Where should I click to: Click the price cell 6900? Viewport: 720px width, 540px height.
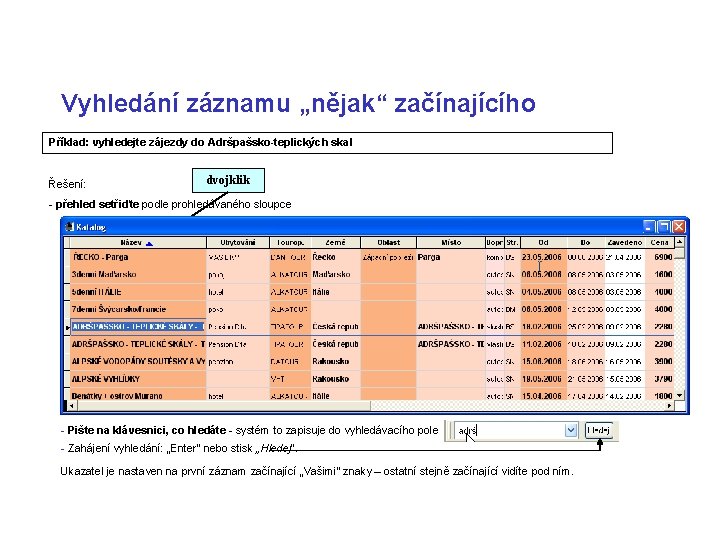[659, 257]
